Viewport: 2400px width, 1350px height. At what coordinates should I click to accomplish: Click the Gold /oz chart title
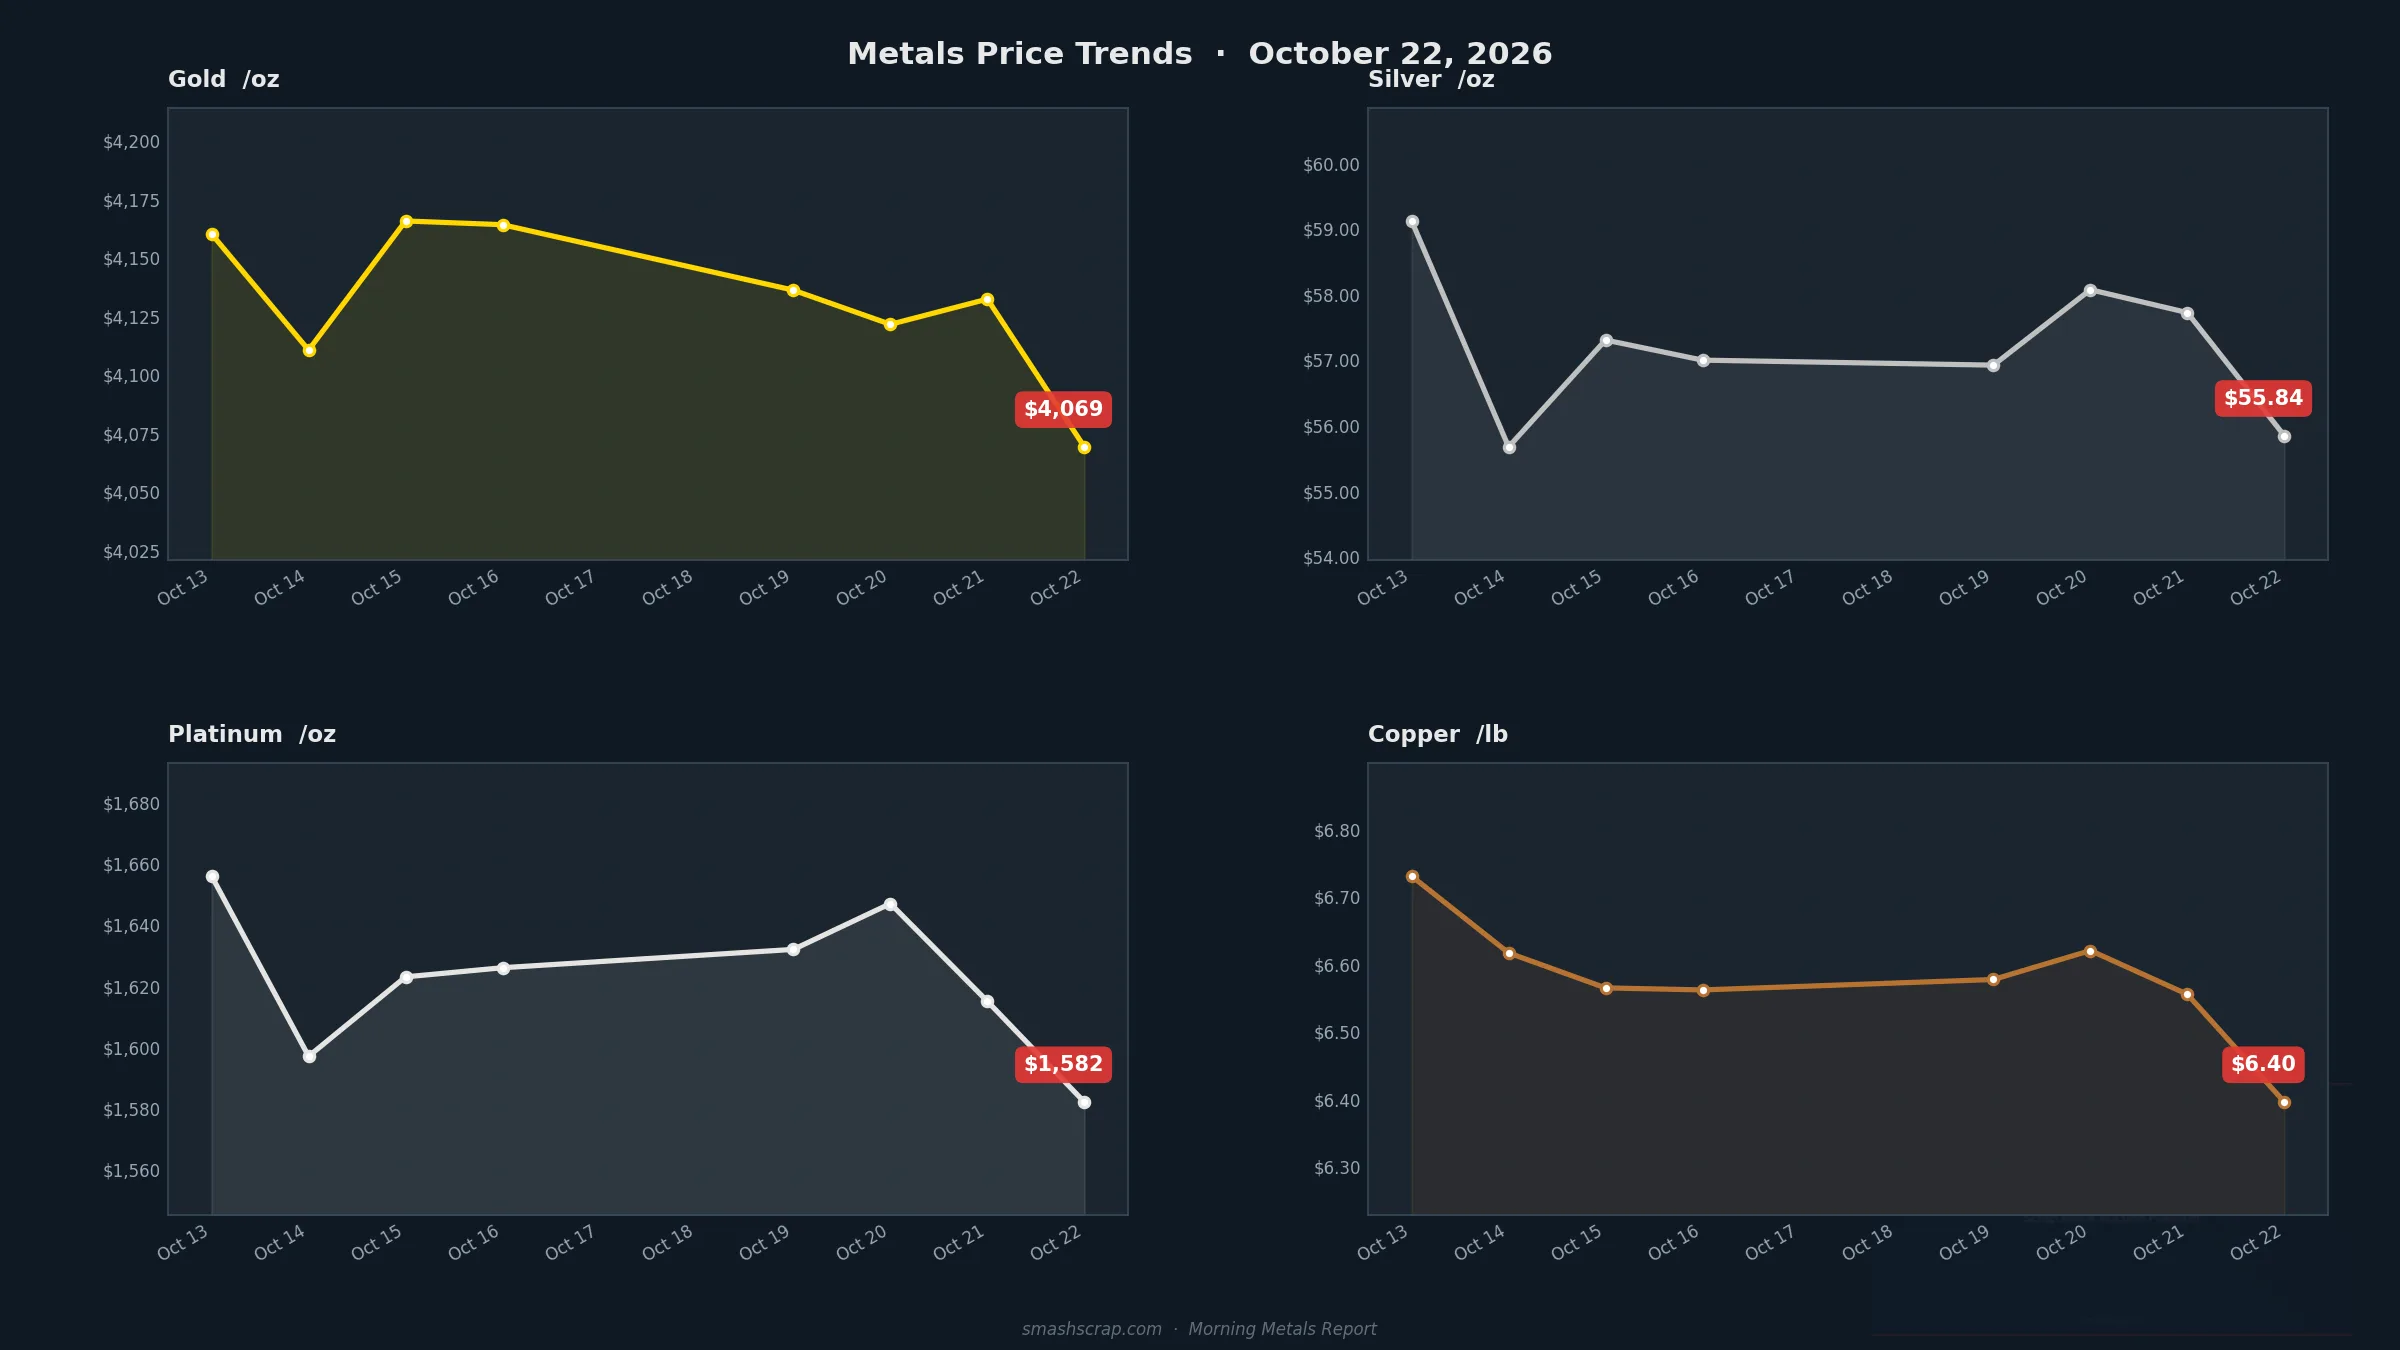224,79
